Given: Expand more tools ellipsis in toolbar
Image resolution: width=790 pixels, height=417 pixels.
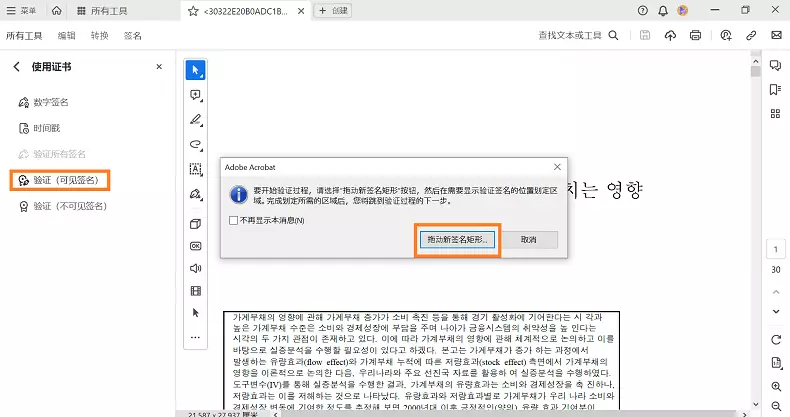Looking at the screenshot, I should (196, 338).
